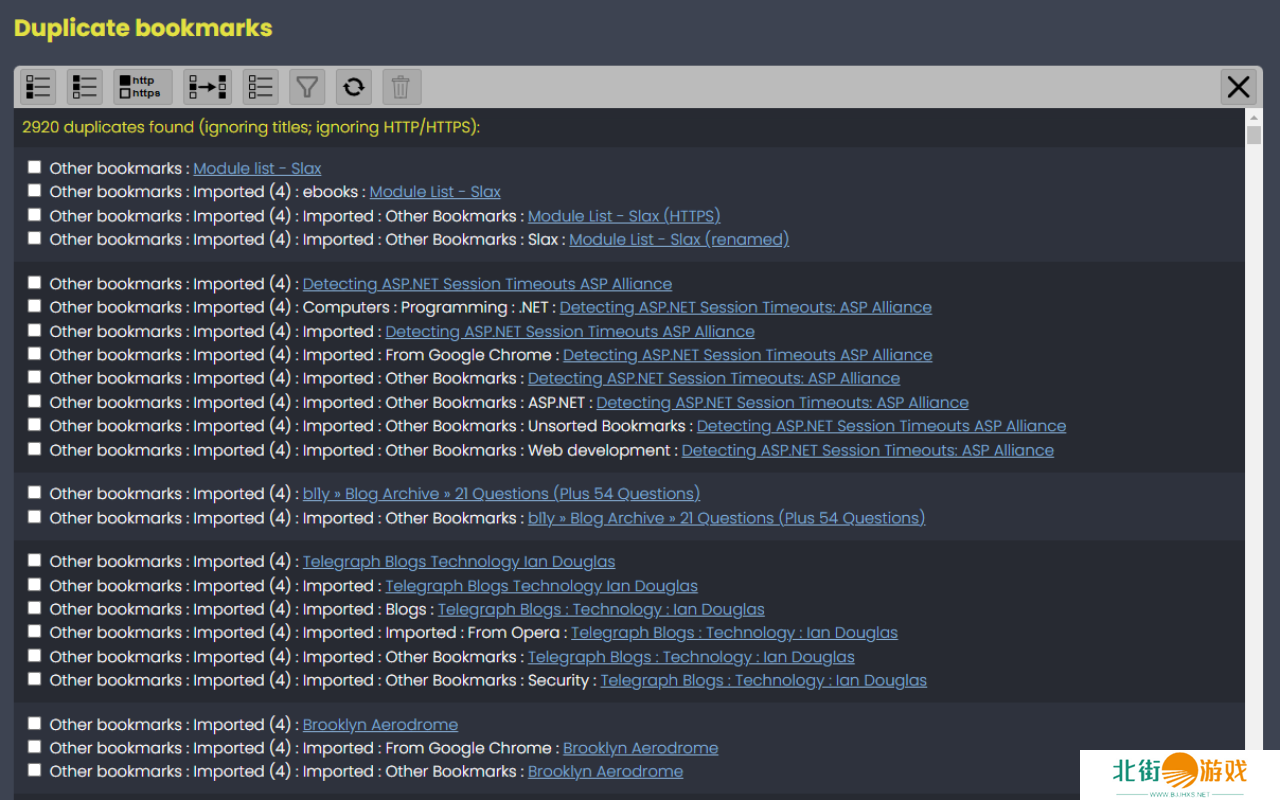Click the invert selection arrow icon
The height and width of the screenshot is (800, 1280).
point(207,87)
